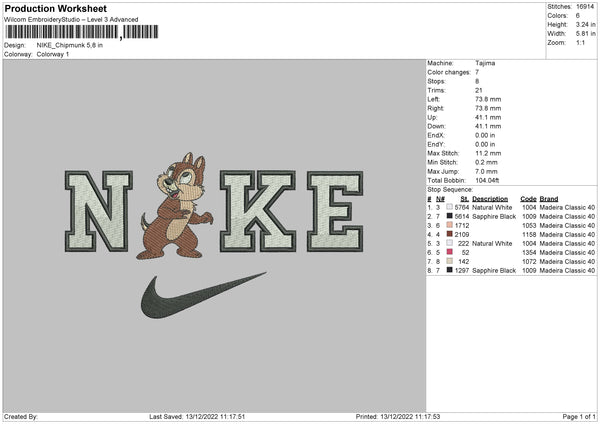Click thread code 1053 in stop 3
600x424 pixels.
coord(529,226)
